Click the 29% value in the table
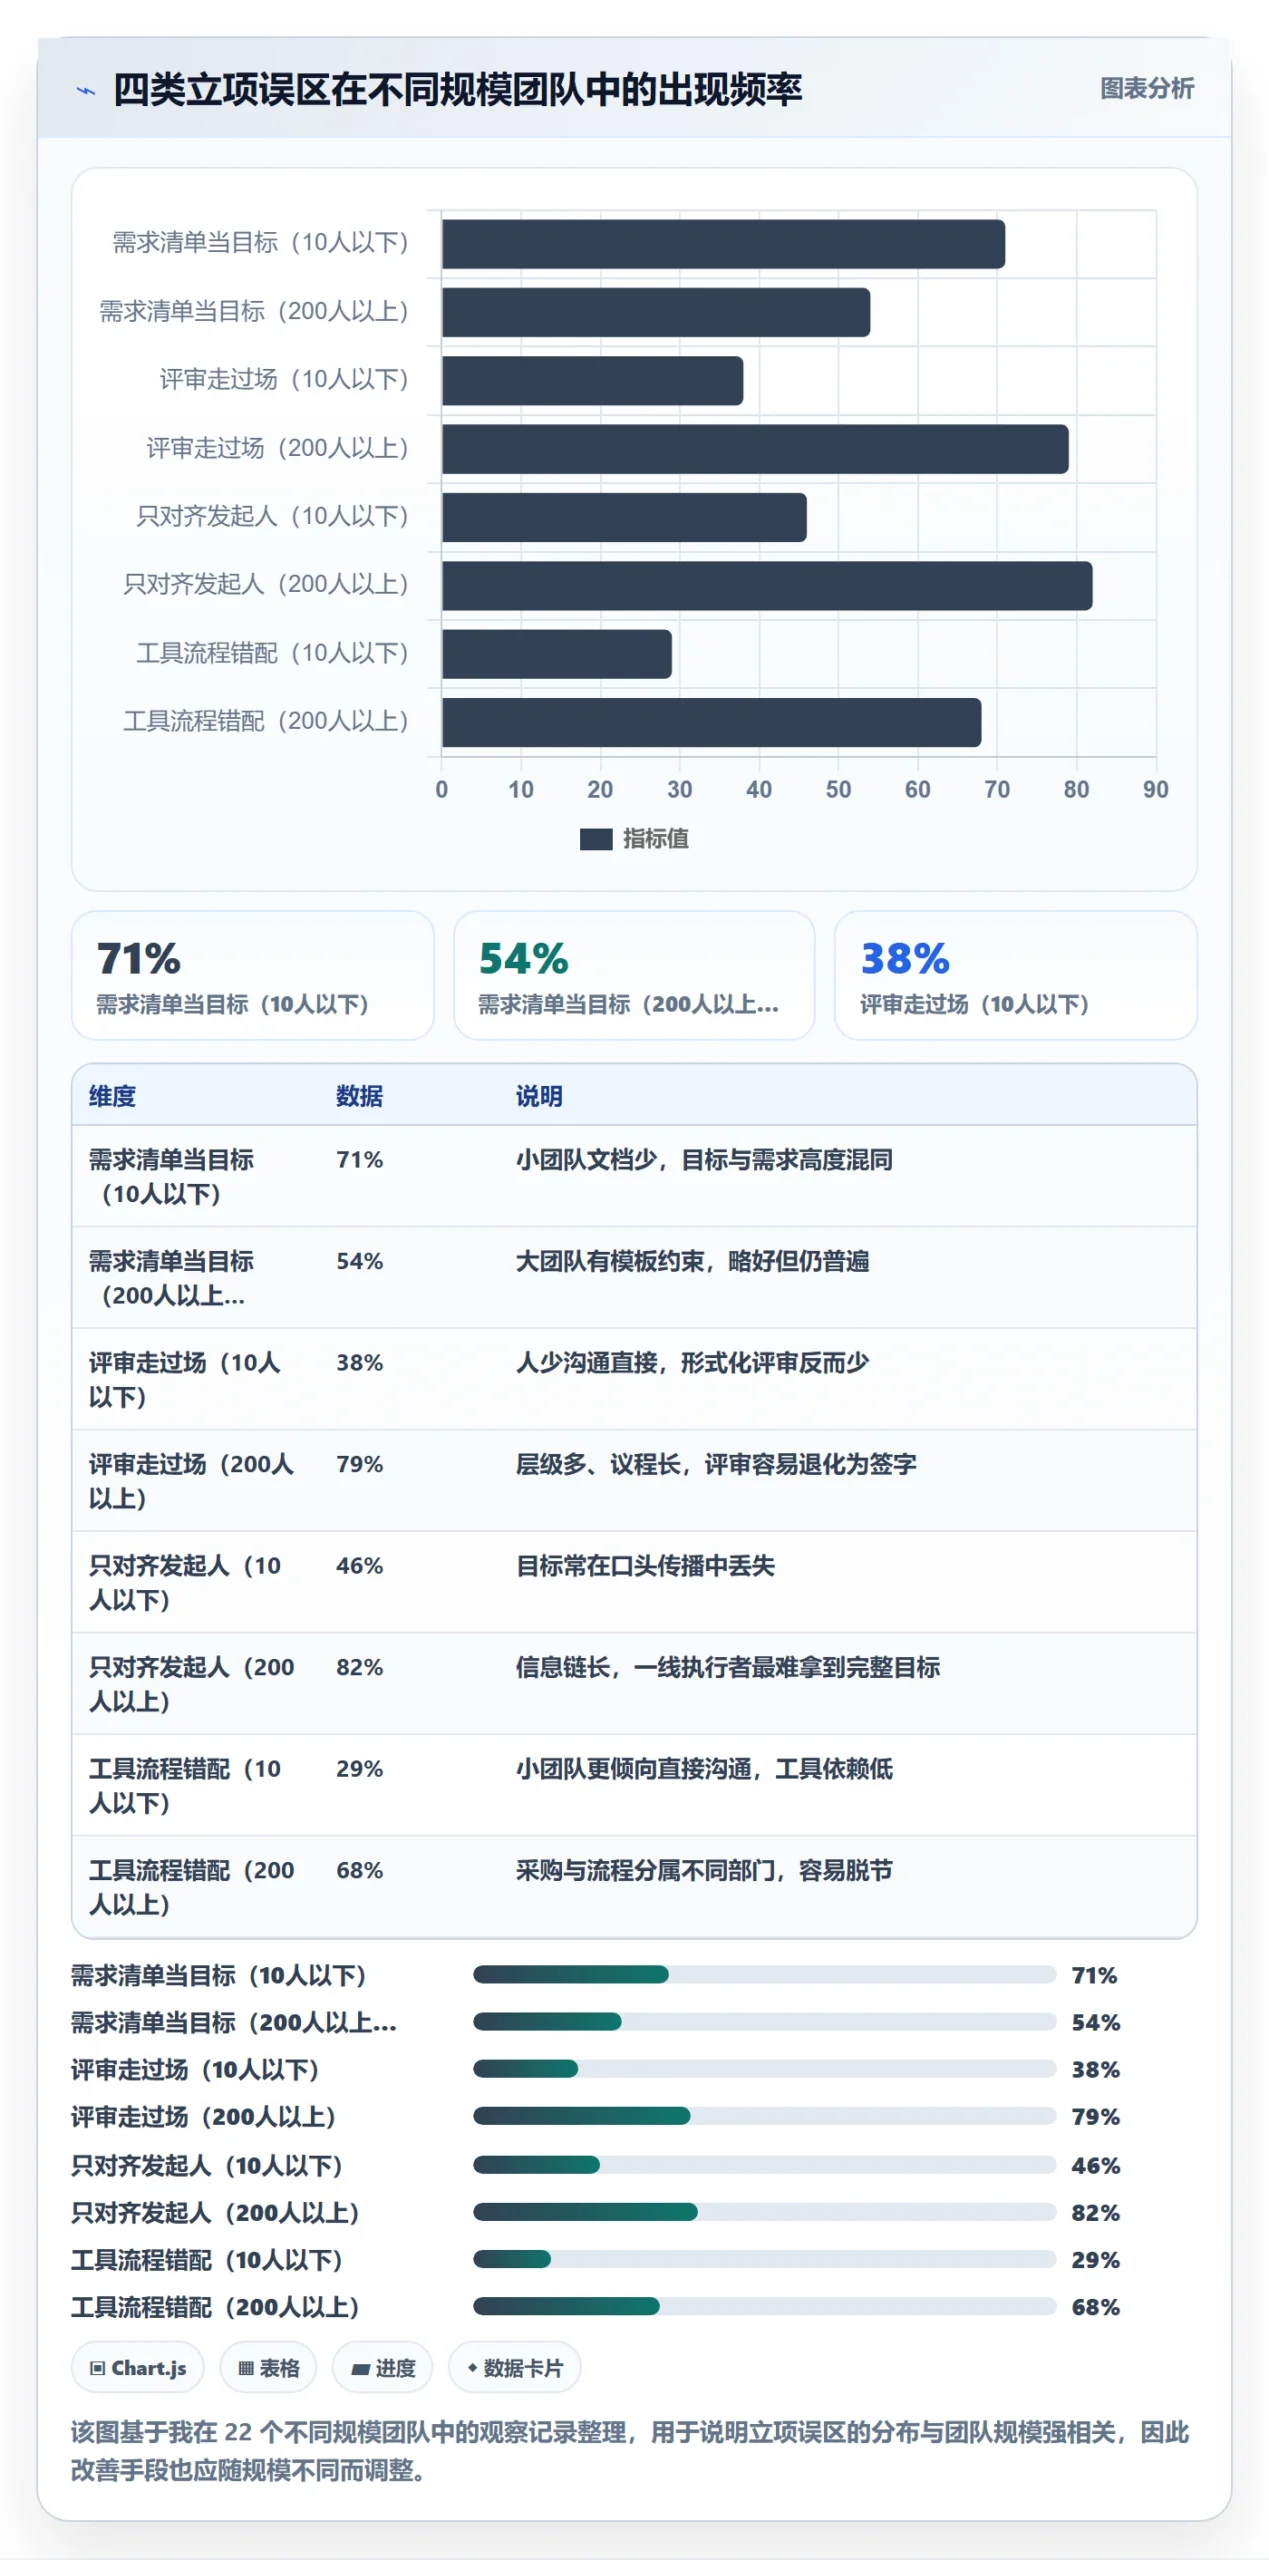 (359, 1769)
